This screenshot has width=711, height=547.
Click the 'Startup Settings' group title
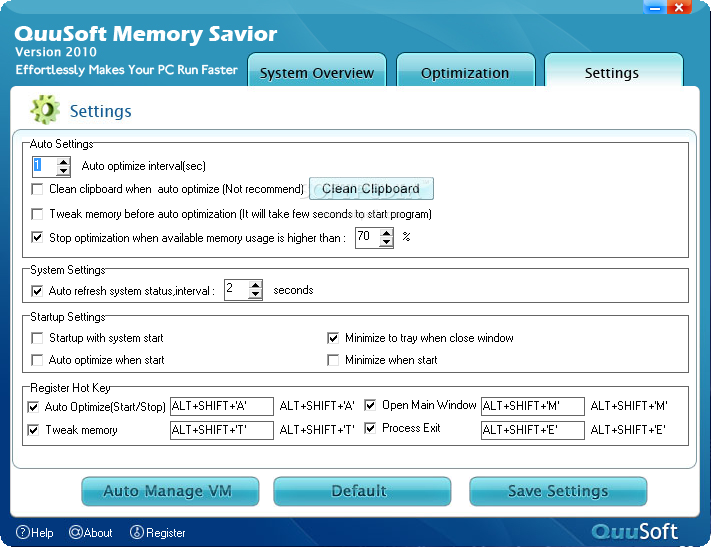68,317
